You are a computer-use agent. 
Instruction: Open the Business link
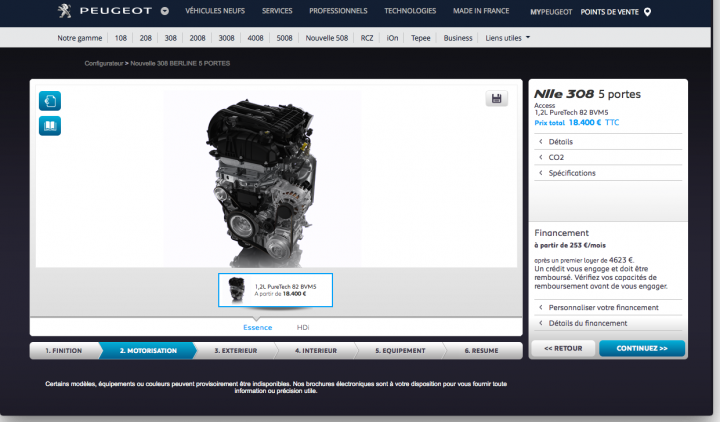[x=458, y=38]
